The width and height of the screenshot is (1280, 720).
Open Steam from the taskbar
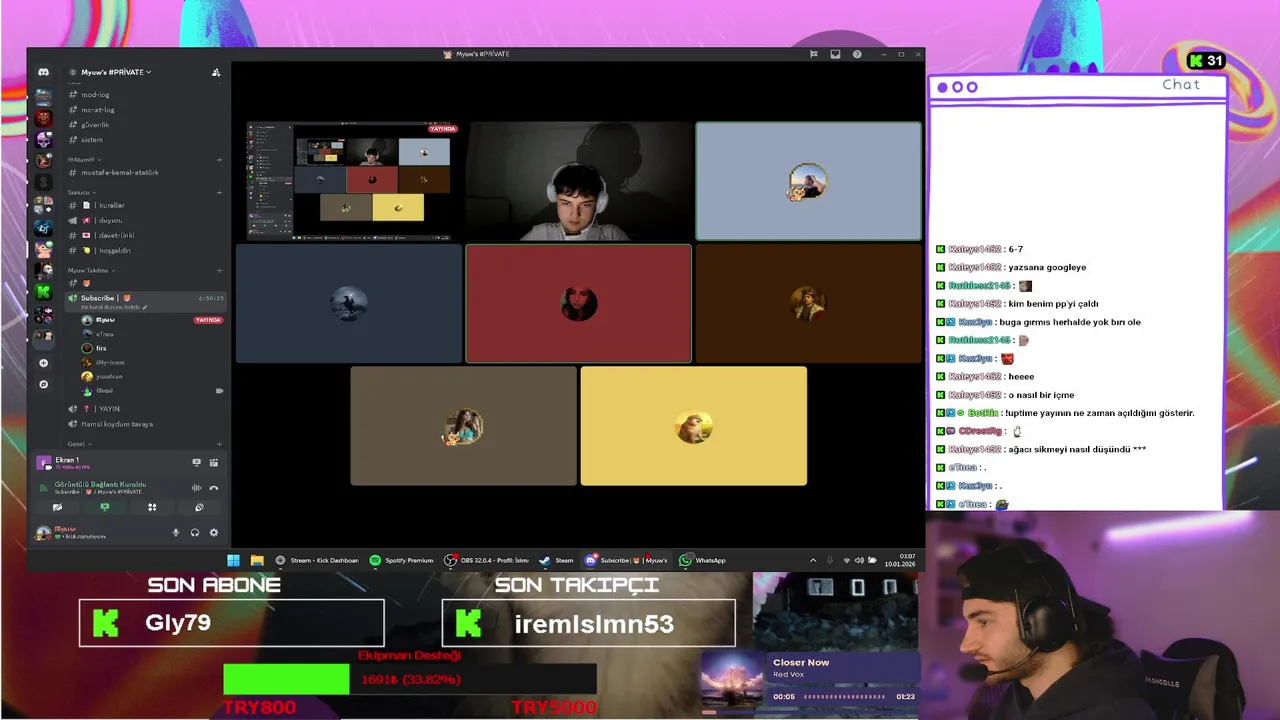pyautogui.click(x=556, y=560)
